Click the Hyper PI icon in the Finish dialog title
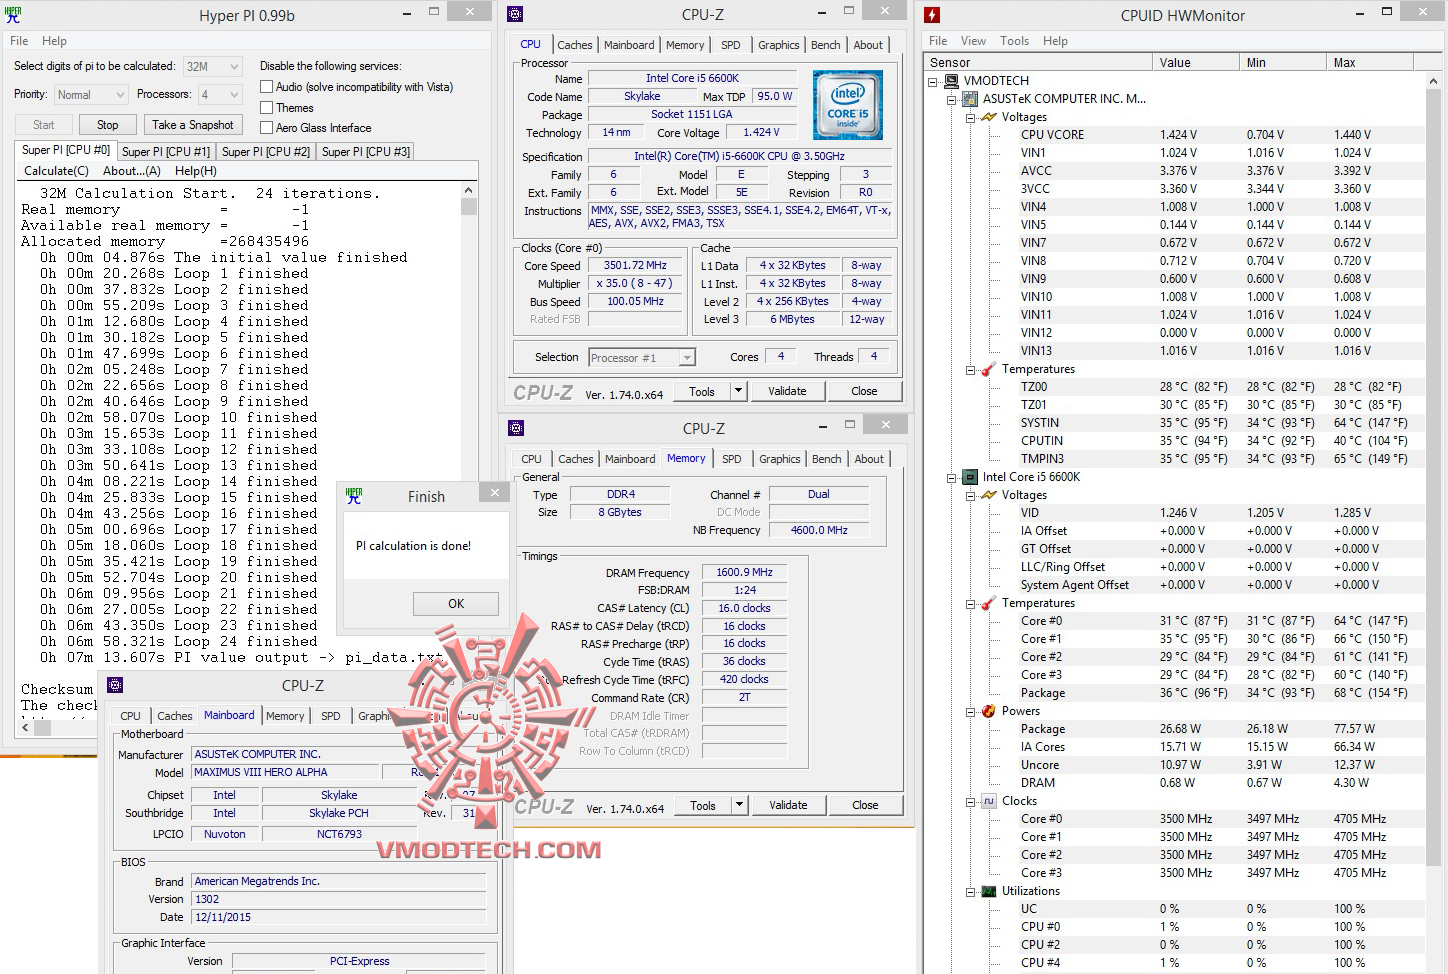The width and height of the screenshot is (1448, 974). [x=353, y=495]
